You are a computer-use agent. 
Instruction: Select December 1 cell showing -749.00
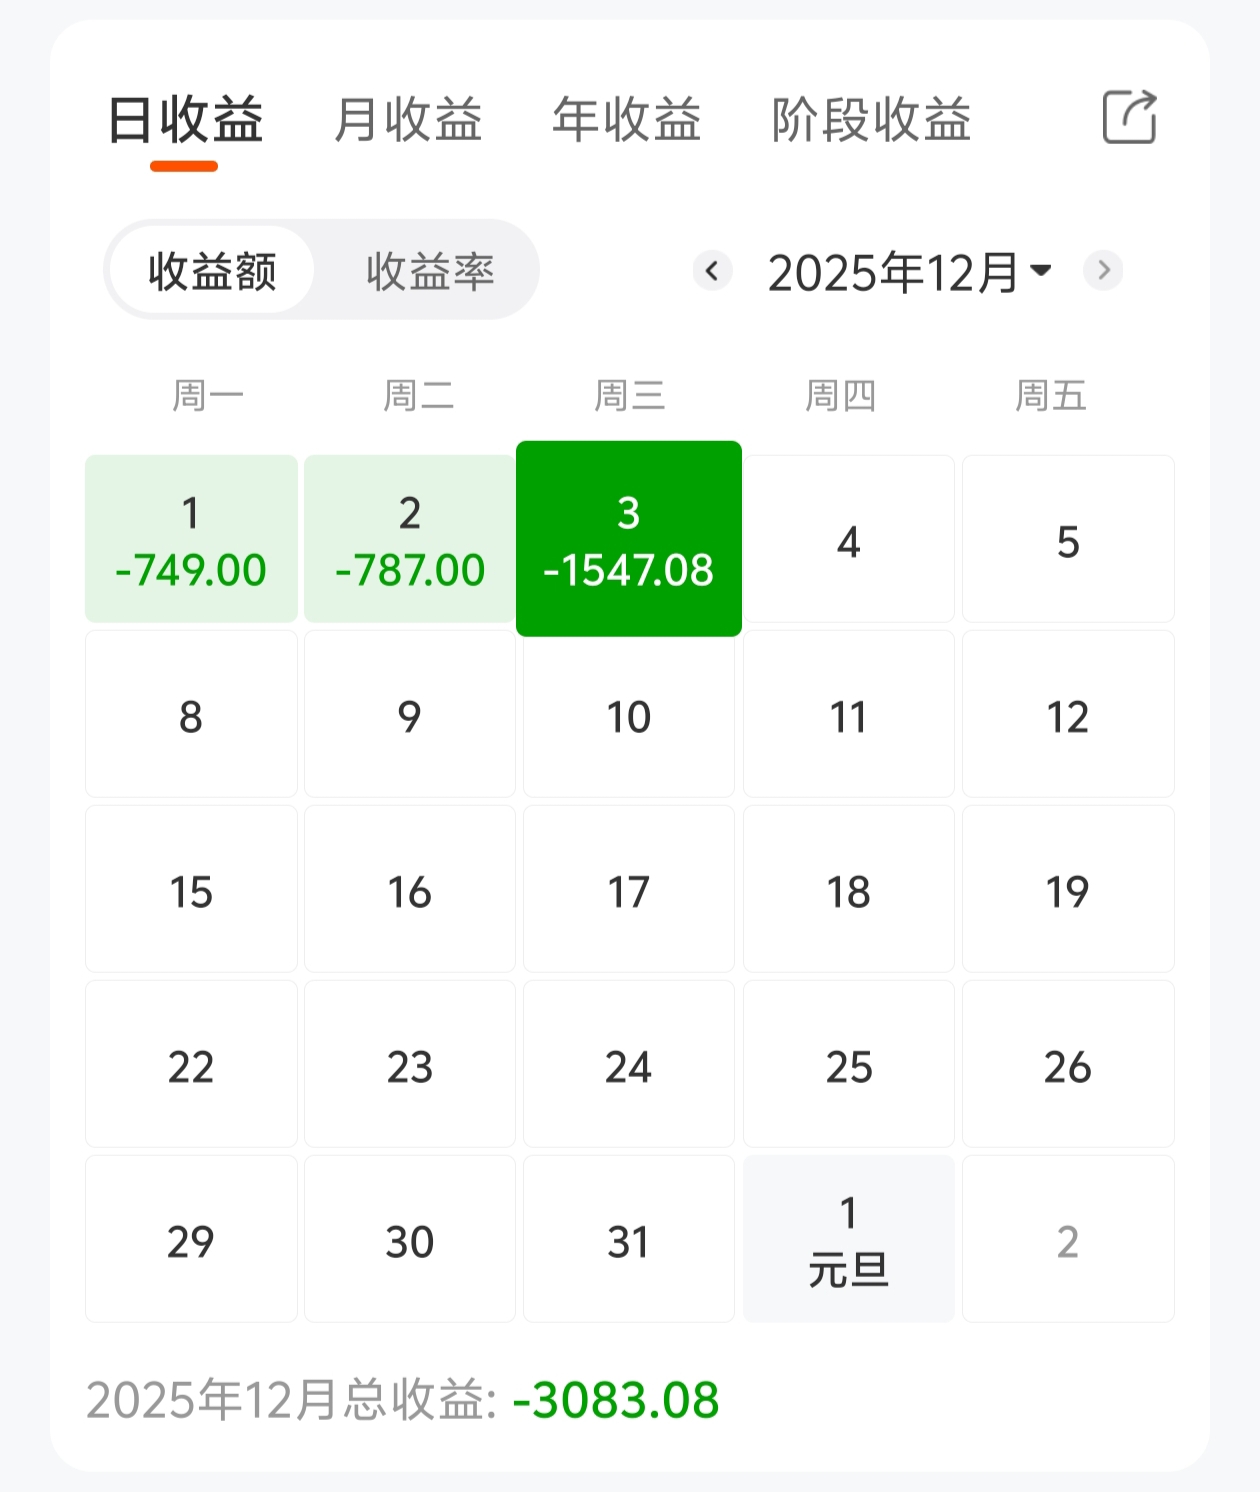191,539
